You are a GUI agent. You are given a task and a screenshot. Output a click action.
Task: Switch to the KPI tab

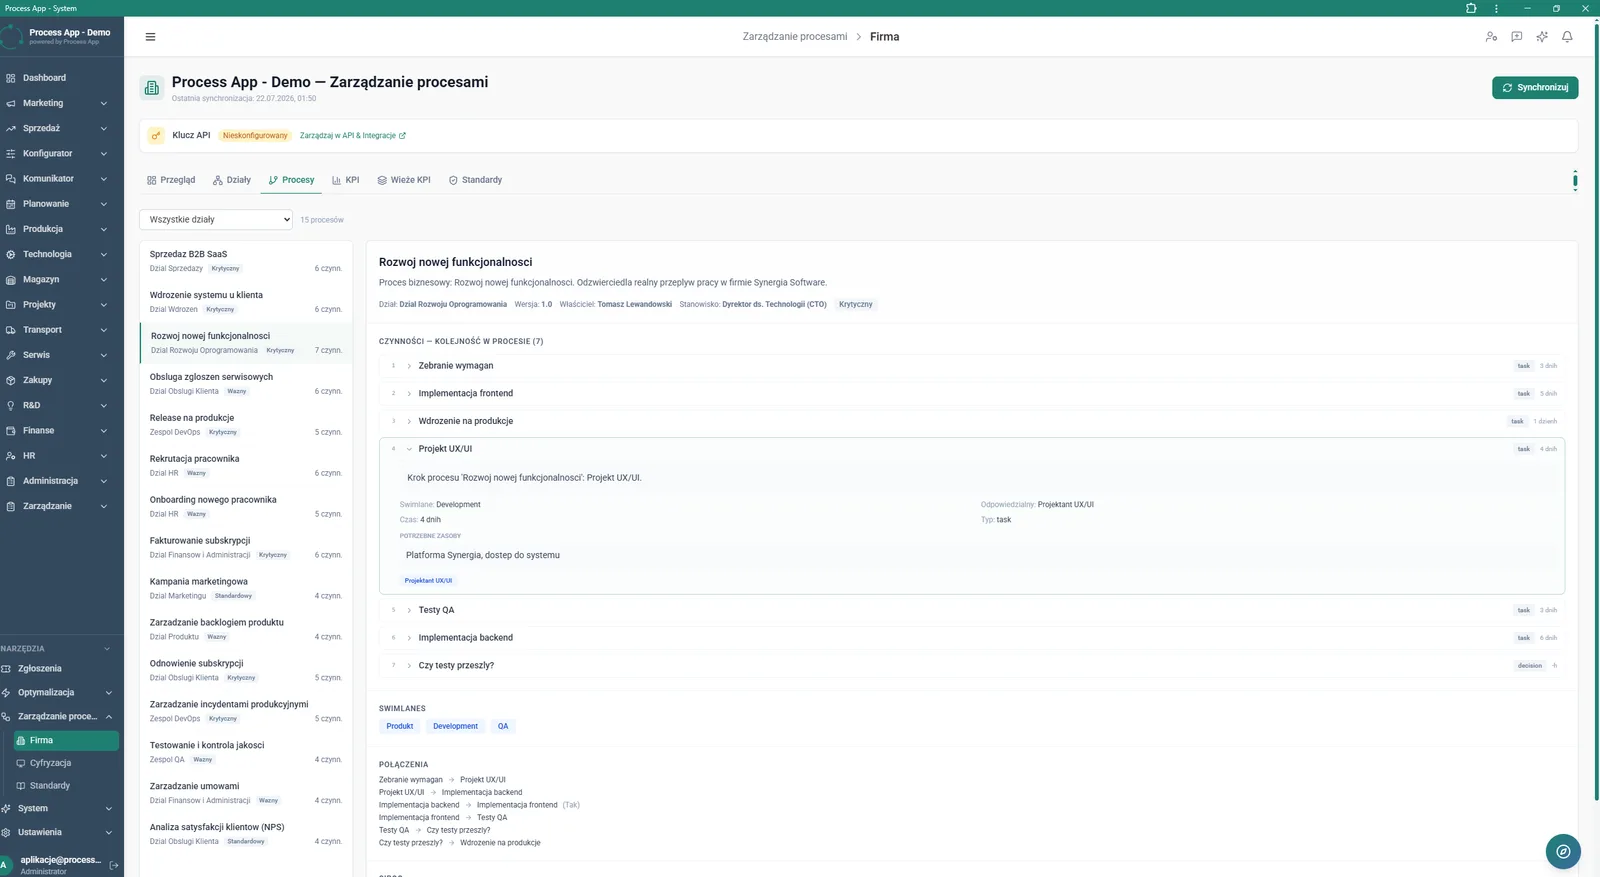pos(345,180)
